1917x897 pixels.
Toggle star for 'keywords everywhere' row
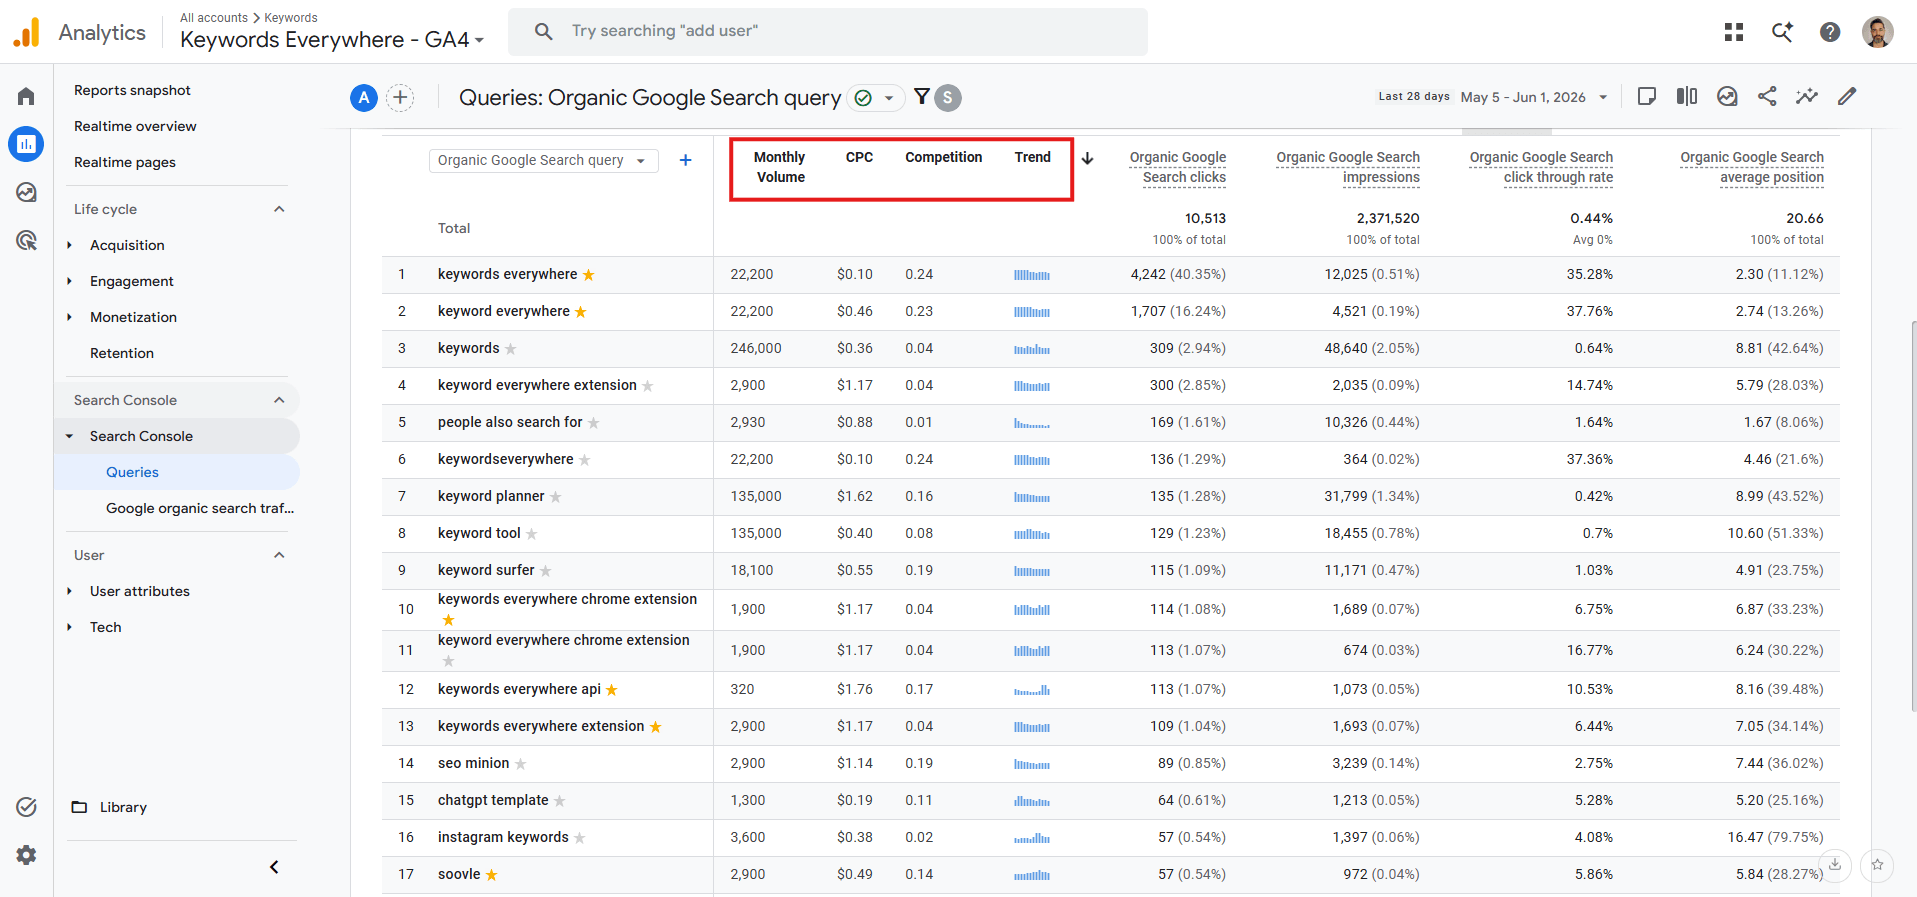click(589, 275)
